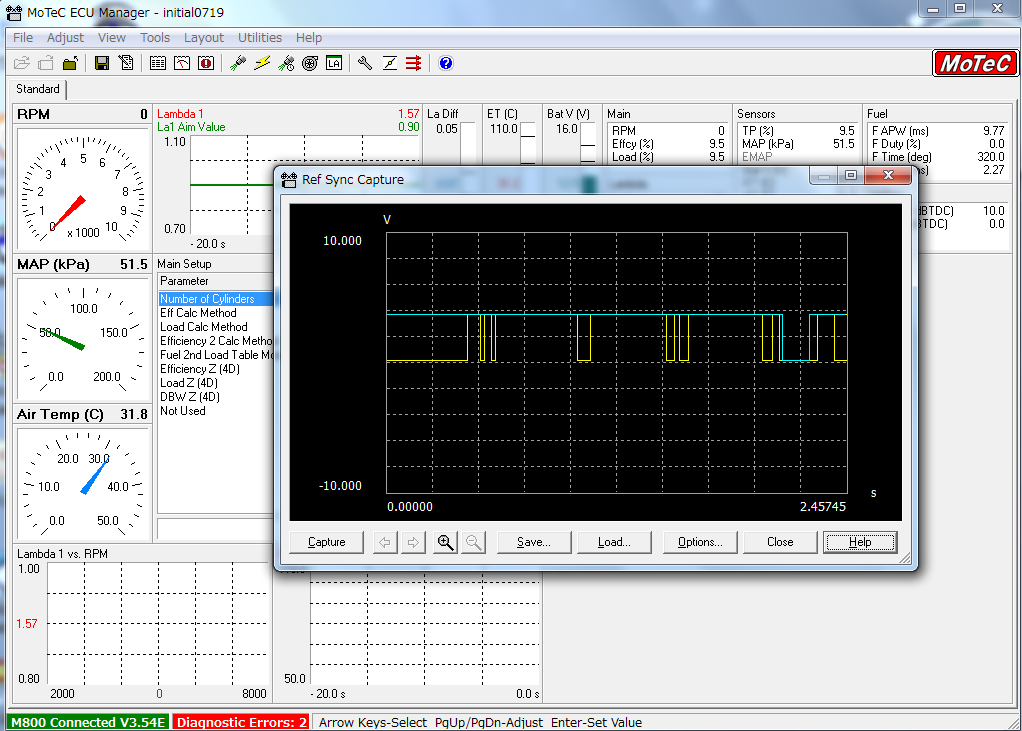Viewport: 1022px width, 731px height.
Task: Click the Capture button
Action: (x=327, y=542)
